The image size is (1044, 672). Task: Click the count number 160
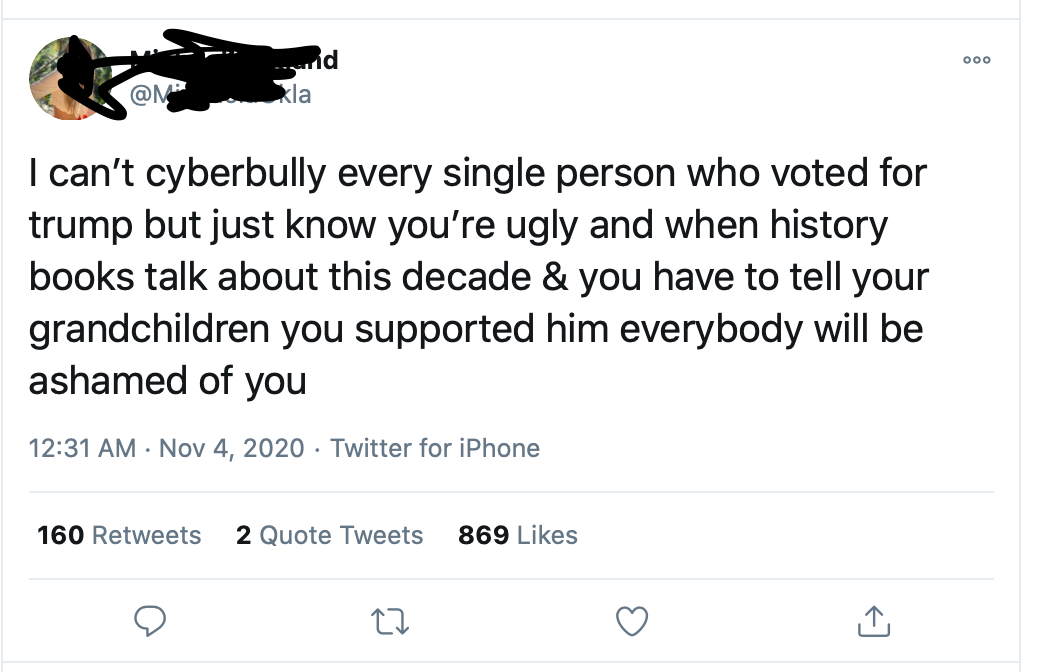[x=61, y=535]
